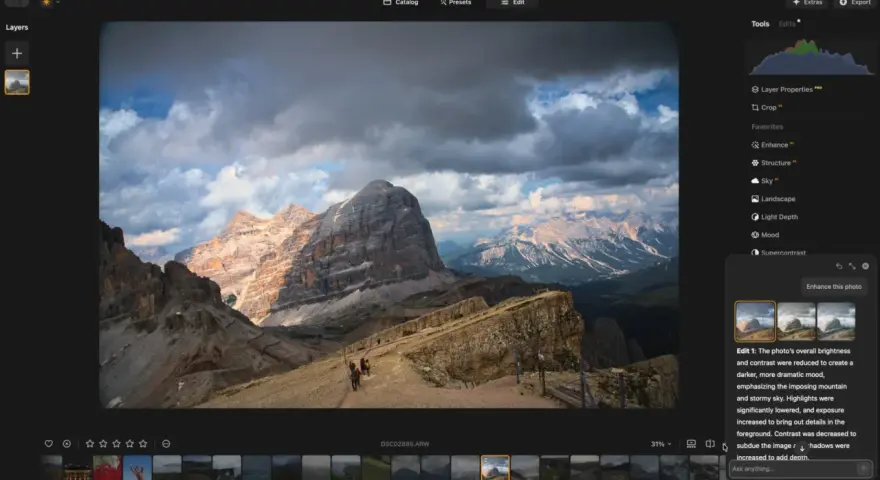
Task: Open the Extras menu button
Action: click(808, 3)
